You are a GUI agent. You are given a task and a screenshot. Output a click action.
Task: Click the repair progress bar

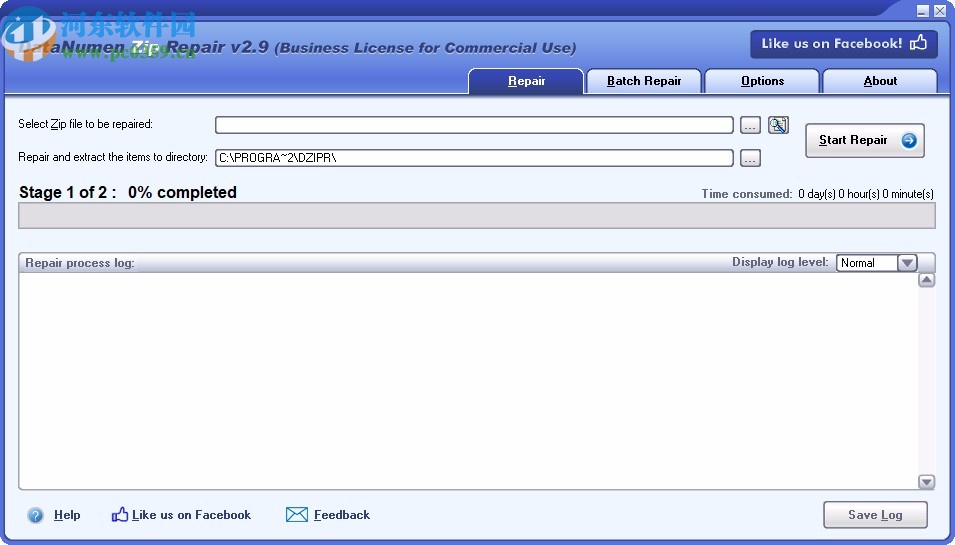pos(477,216)
